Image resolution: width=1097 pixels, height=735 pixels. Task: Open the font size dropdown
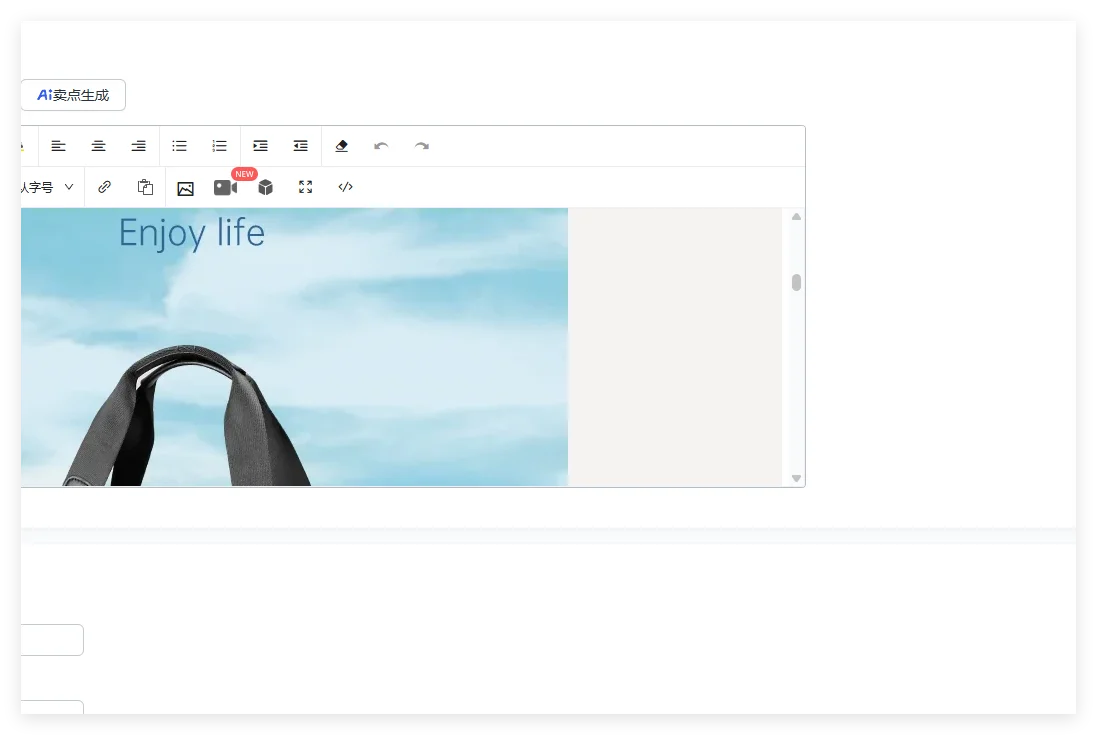(48, 187)
